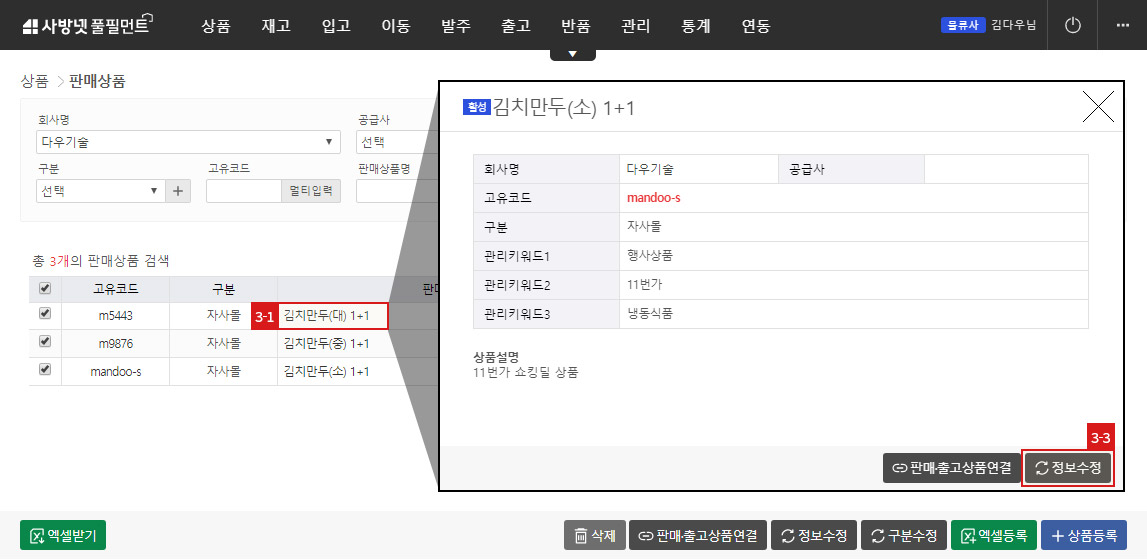Click the 상품 breadcrumb link
Image resolution: width=1147 pixels, height=560 pixels.
[35, 81]
